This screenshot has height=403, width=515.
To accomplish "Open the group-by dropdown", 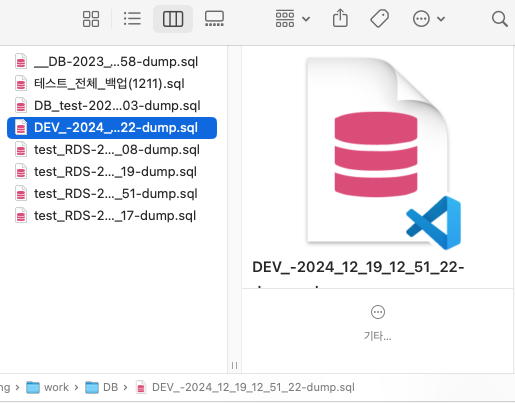I will (293, 19).
